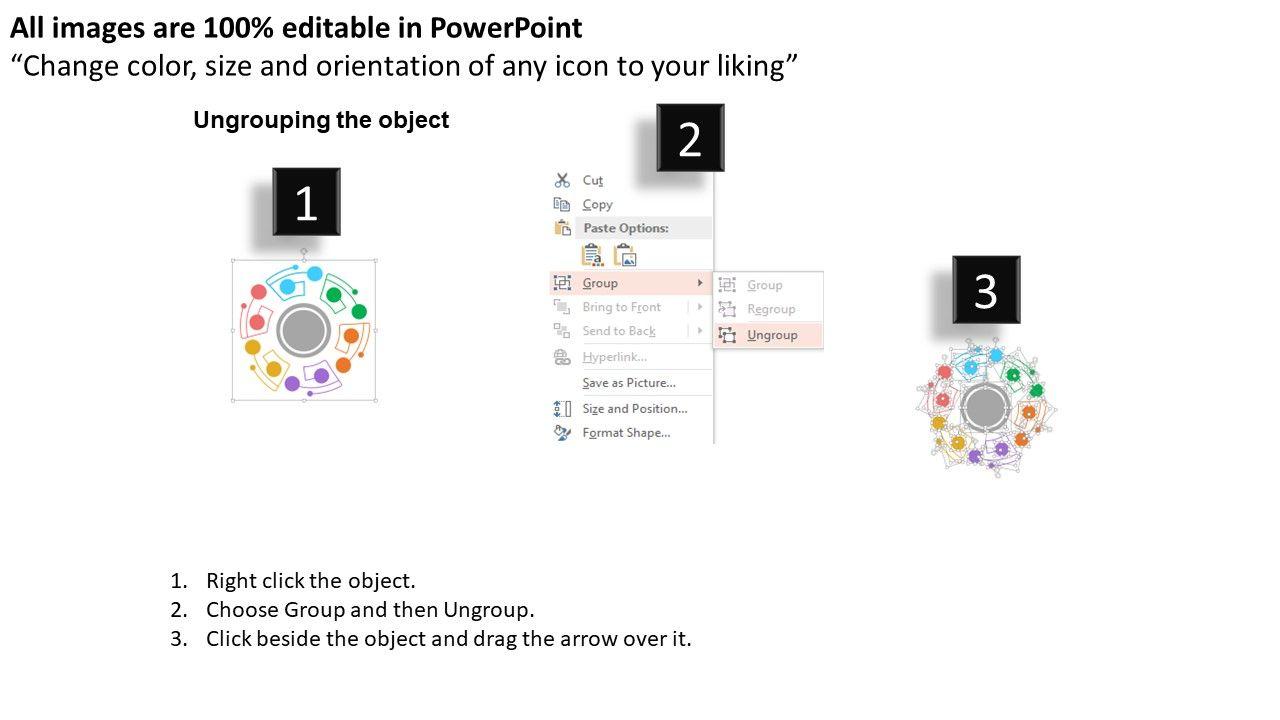Click the Regroup submenu entry
Screen dimensions: 1280x720
[x=771, y=309]
